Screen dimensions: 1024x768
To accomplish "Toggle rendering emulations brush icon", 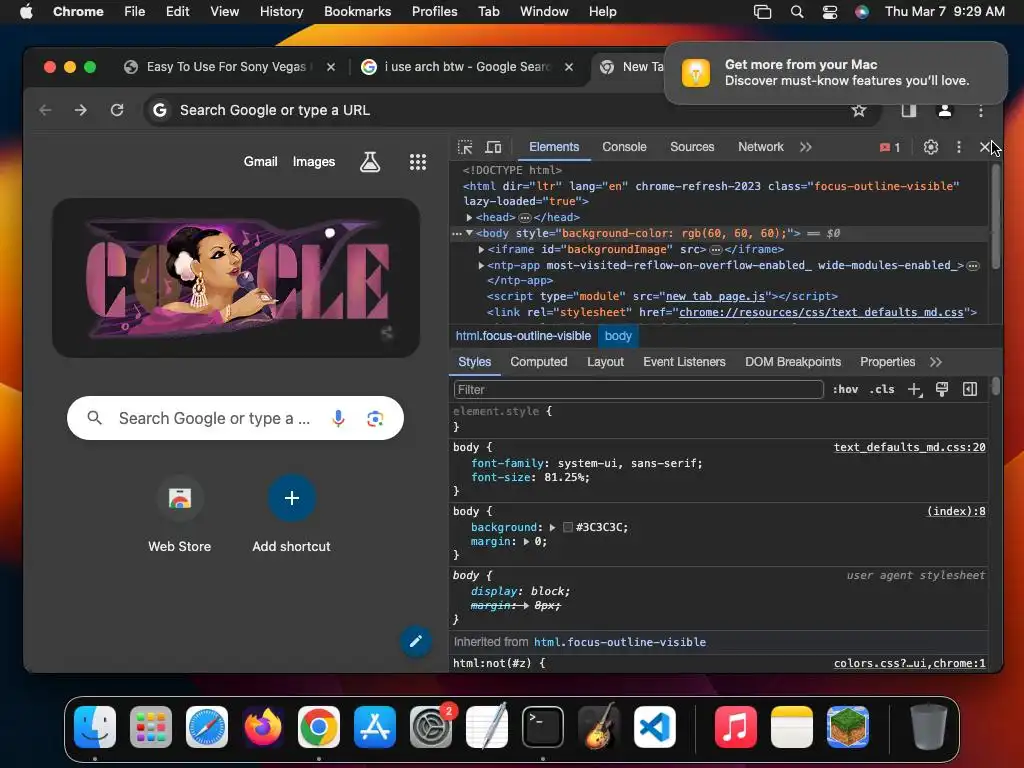I will (942, 389).
